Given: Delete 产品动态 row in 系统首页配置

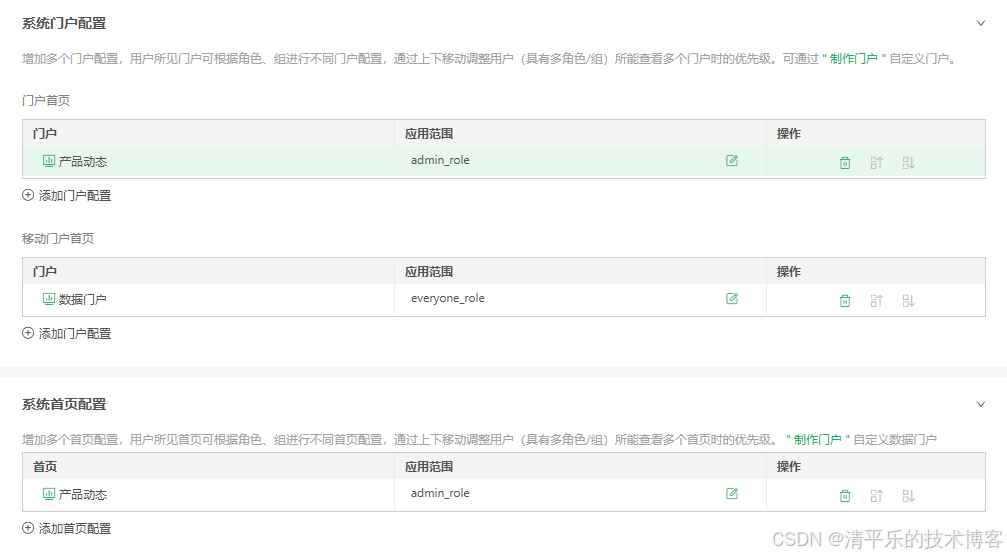Looking at the screenshot, I should [x=845, y=496].
